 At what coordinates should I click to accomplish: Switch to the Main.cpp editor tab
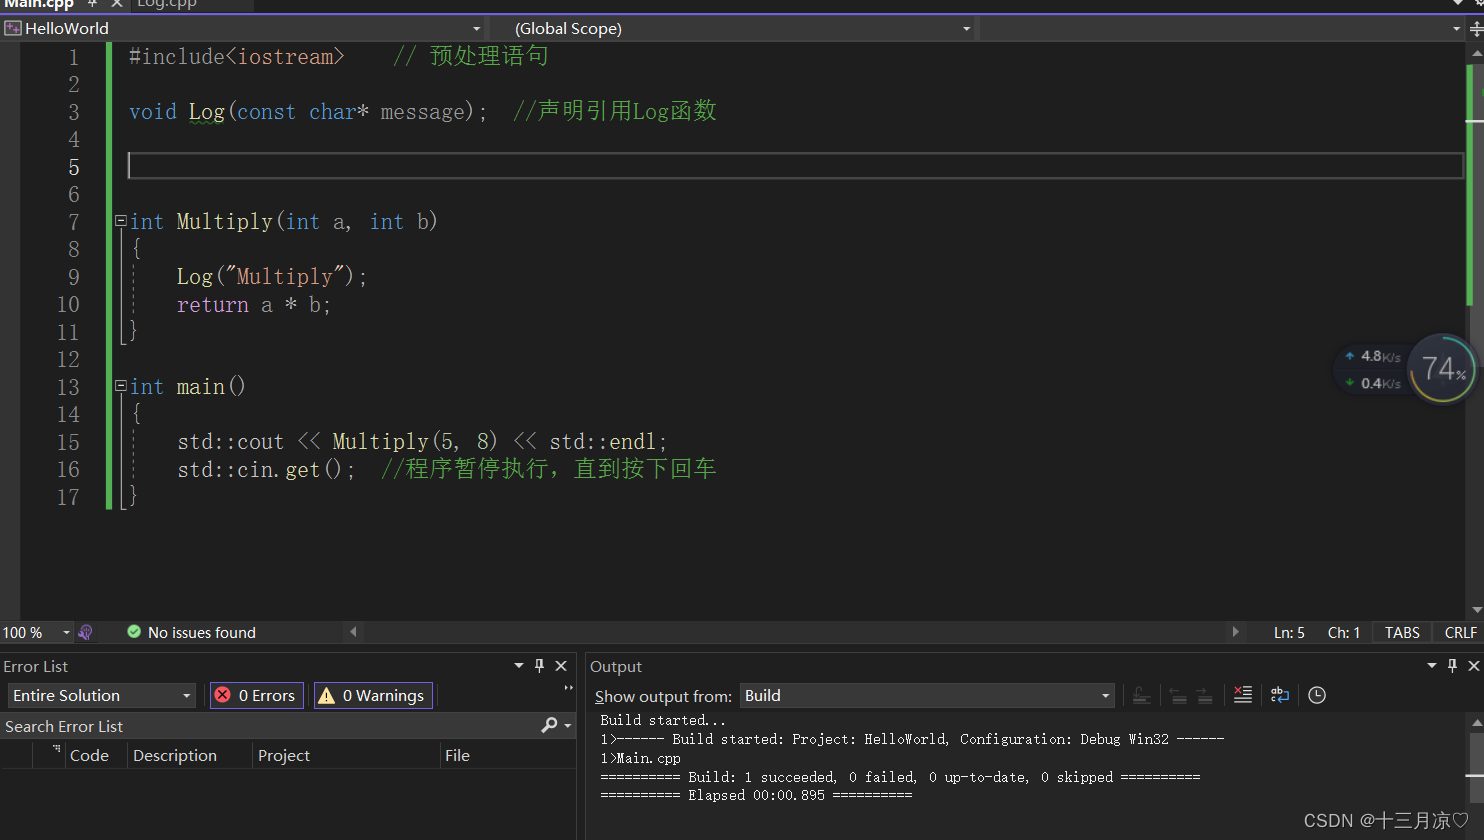(39, 4)
